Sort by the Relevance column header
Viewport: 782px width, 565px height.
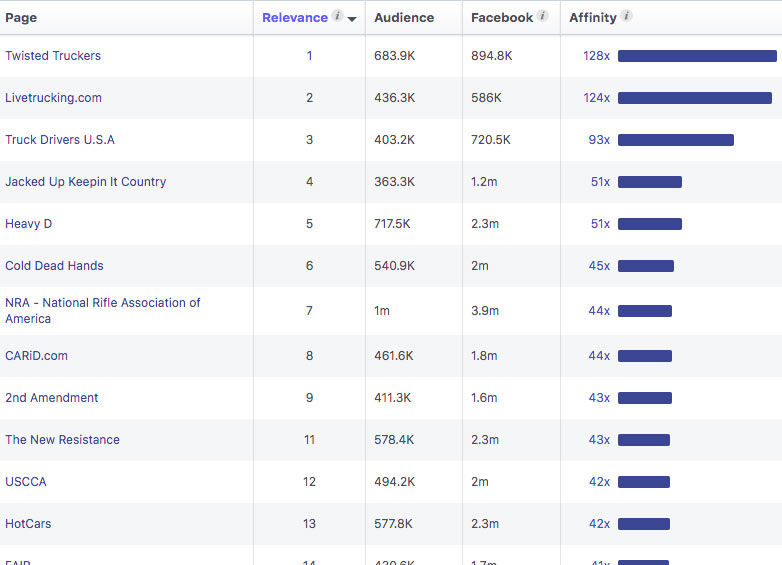[295, 17]
